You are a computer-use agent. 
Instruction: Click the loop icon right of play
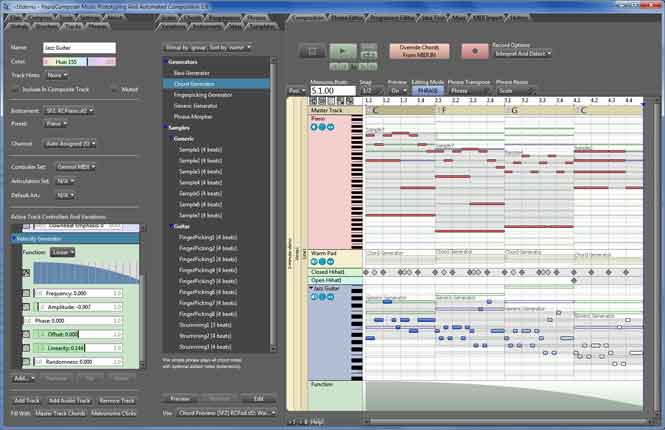coord(368,54)
